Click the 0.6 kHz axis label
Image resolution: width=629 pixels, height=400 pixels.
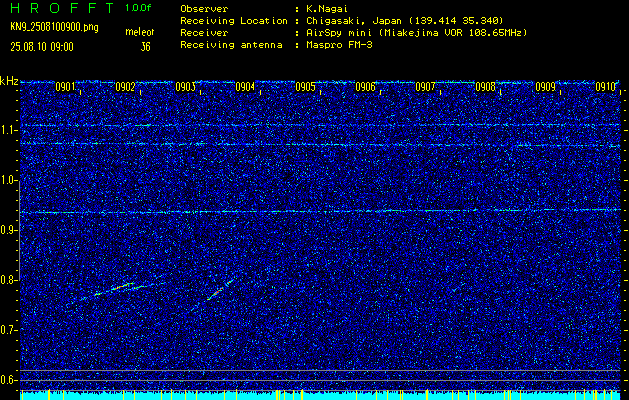point(8,380)
